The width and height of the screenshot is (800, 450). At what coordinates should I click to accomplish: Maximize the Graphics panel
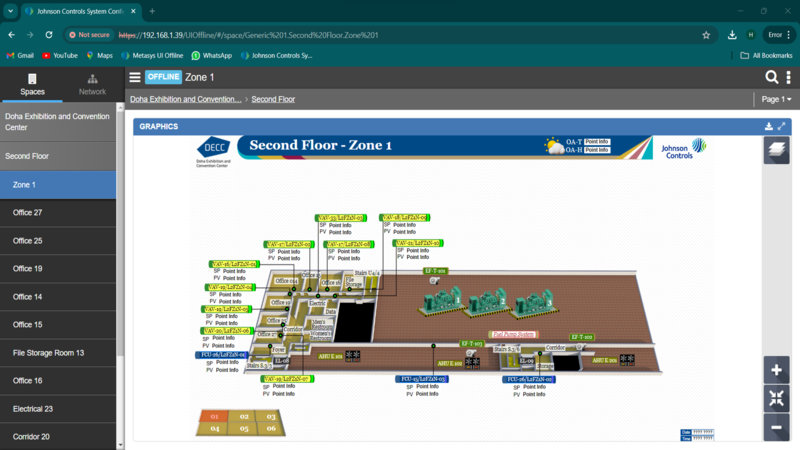[782, 127]
